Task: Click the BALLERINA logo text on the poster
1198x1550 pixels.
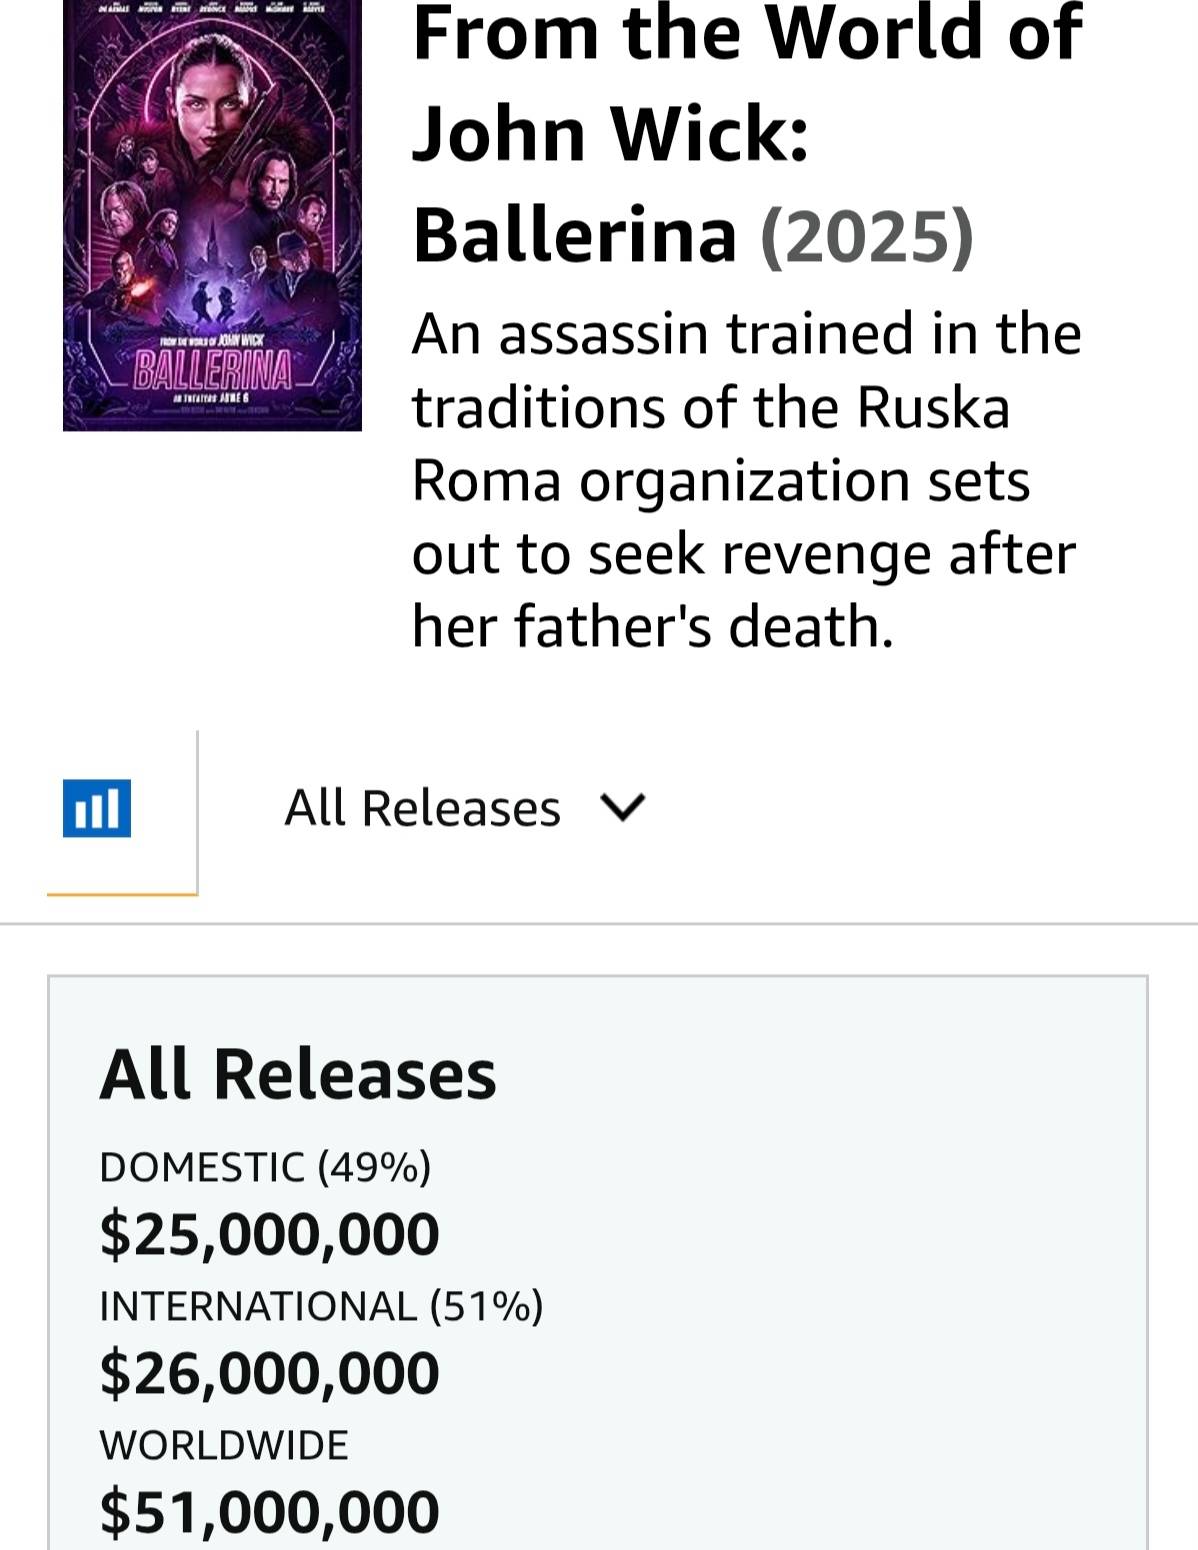Action: pyautogui.click(x=212, y=370)
